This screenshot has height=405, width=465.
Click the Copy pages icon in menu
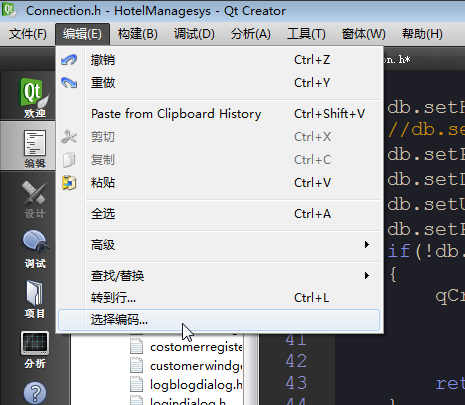coord(69,160)
